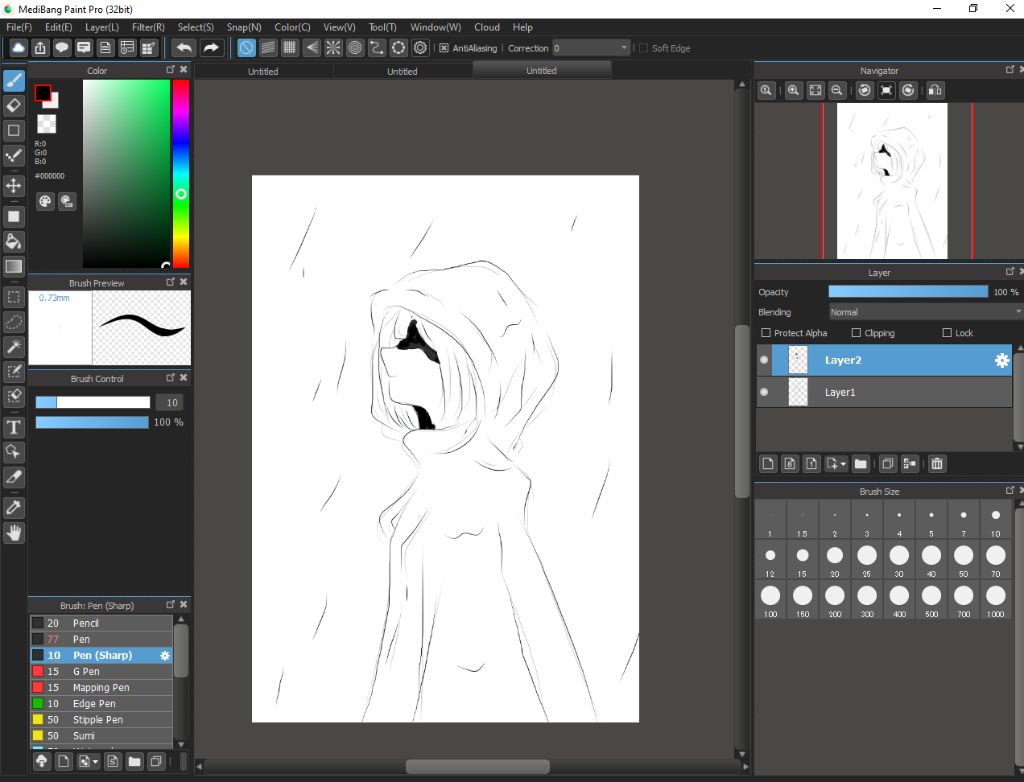
Task: Open the File menu
Action: tap(19, 27)
